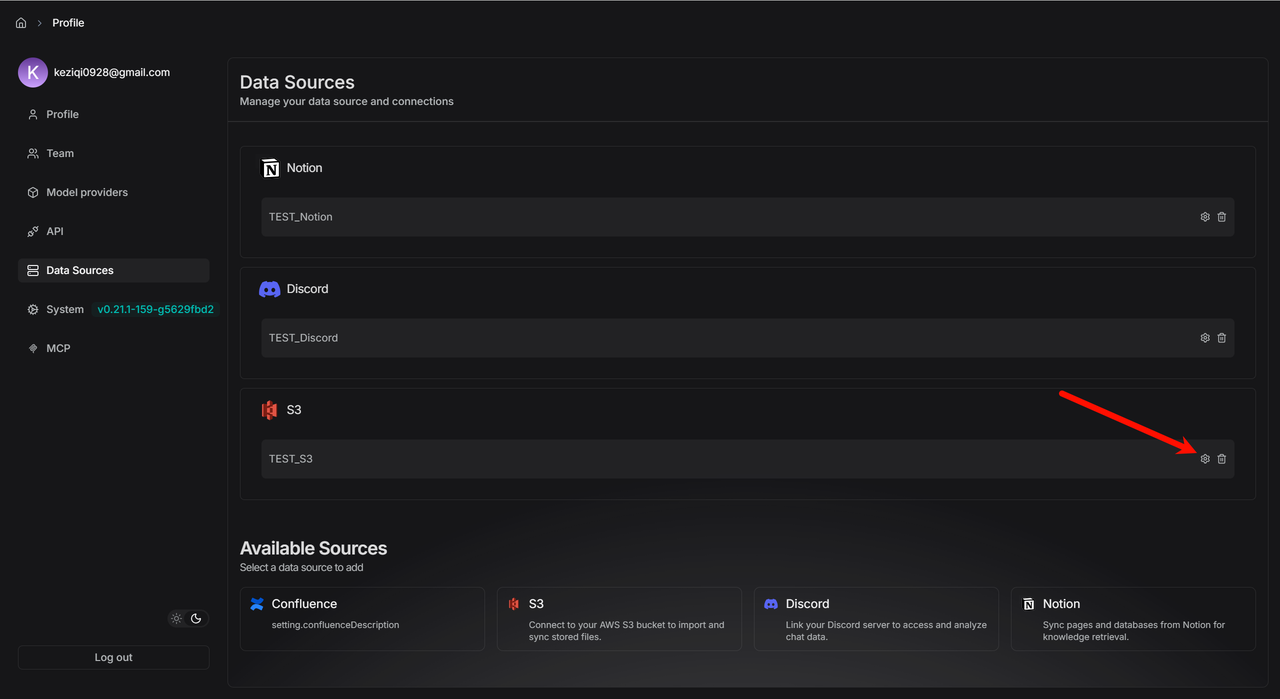This screenshot has height=699, width=1280.
Task: Add Confluence from available sources
Action: coord(362,618)
